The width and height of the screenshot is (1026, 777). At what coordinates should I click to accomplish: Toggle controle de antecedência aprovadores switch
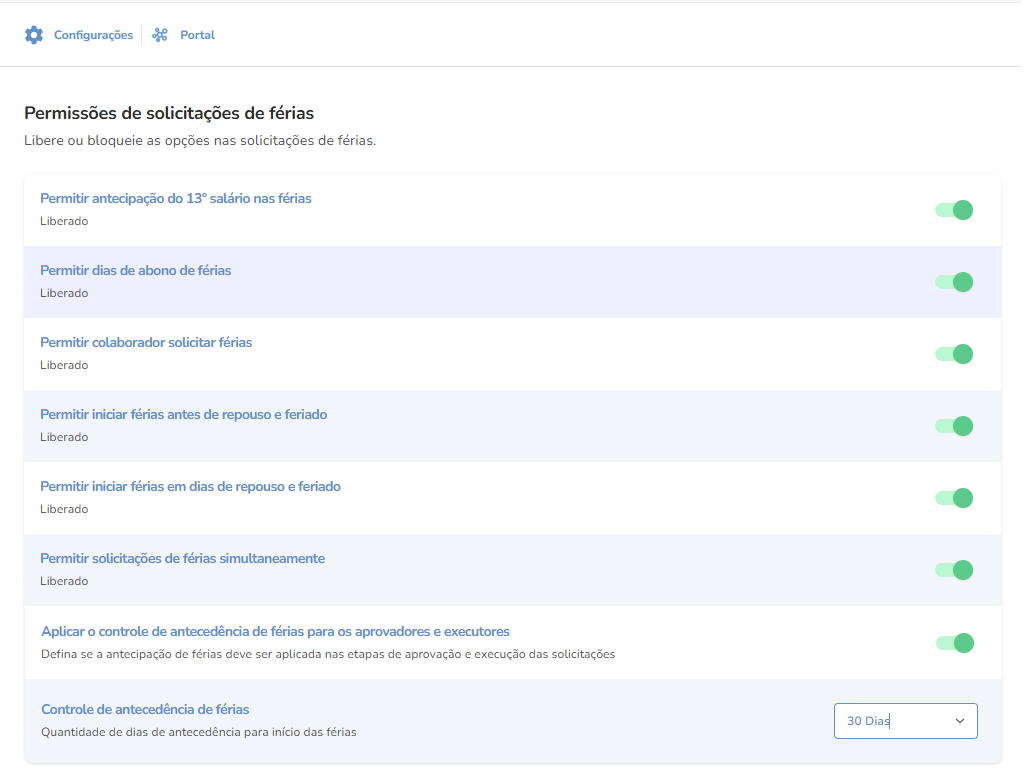[x=955, y=643]
